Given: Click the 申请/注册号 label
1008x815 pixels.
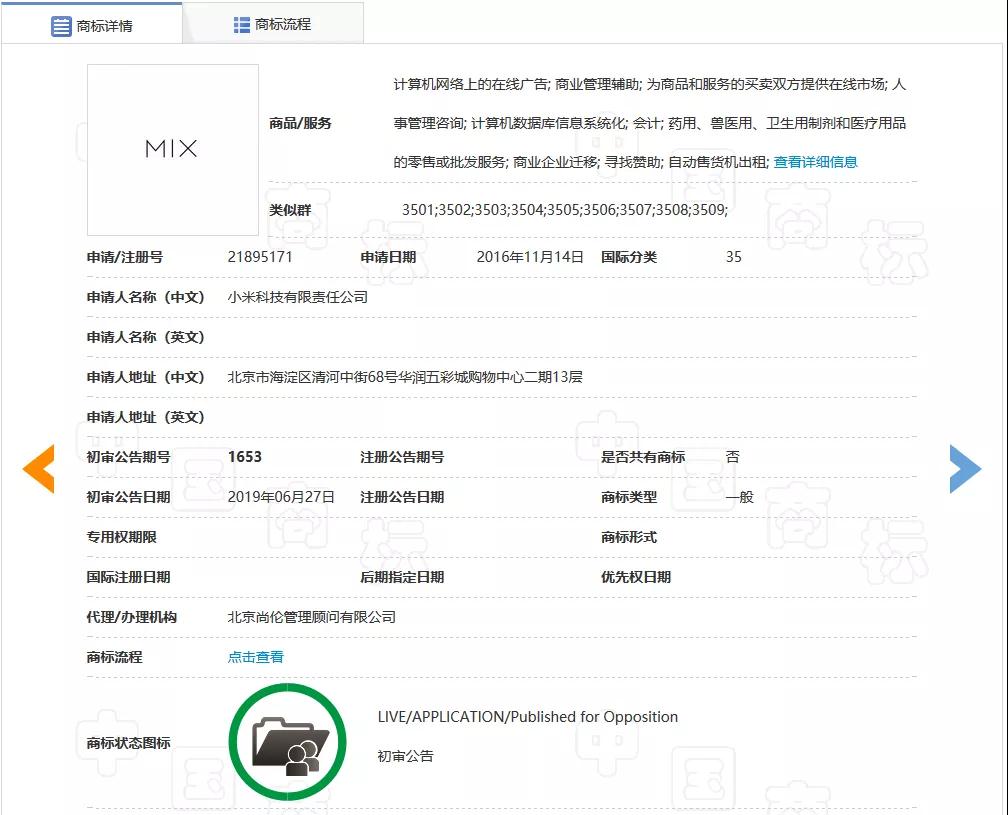Looking at the screenshot, I should pos(125,257).
